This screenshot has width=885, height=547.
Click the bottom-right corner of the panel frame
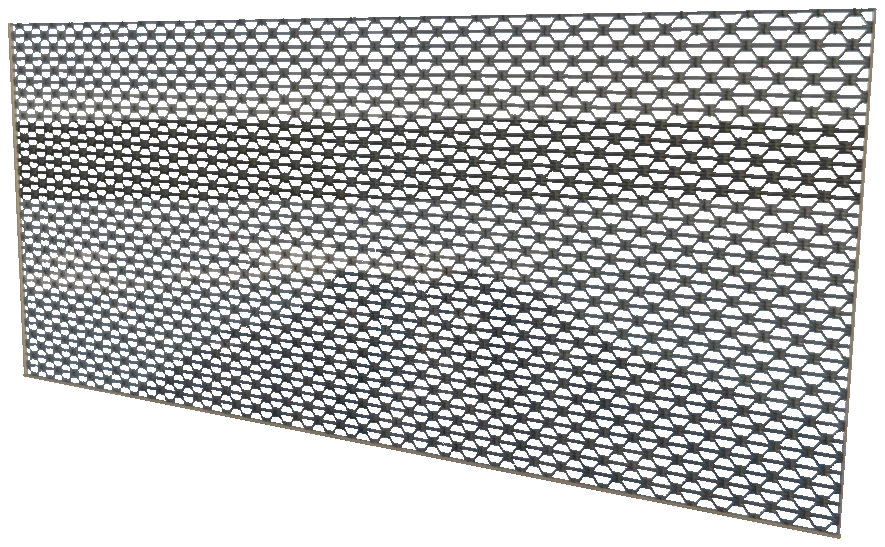(839, 535)
